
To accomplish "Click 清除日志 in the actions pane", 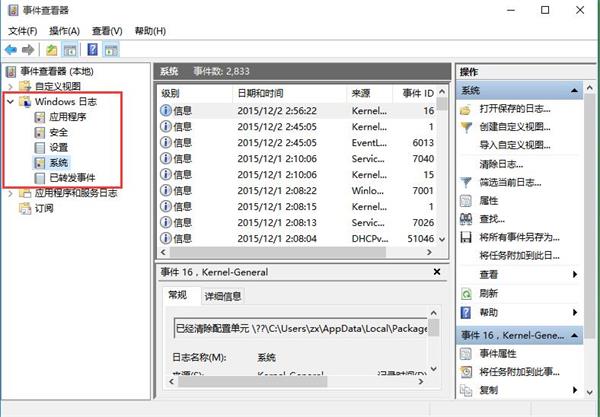I will point(501,165).
